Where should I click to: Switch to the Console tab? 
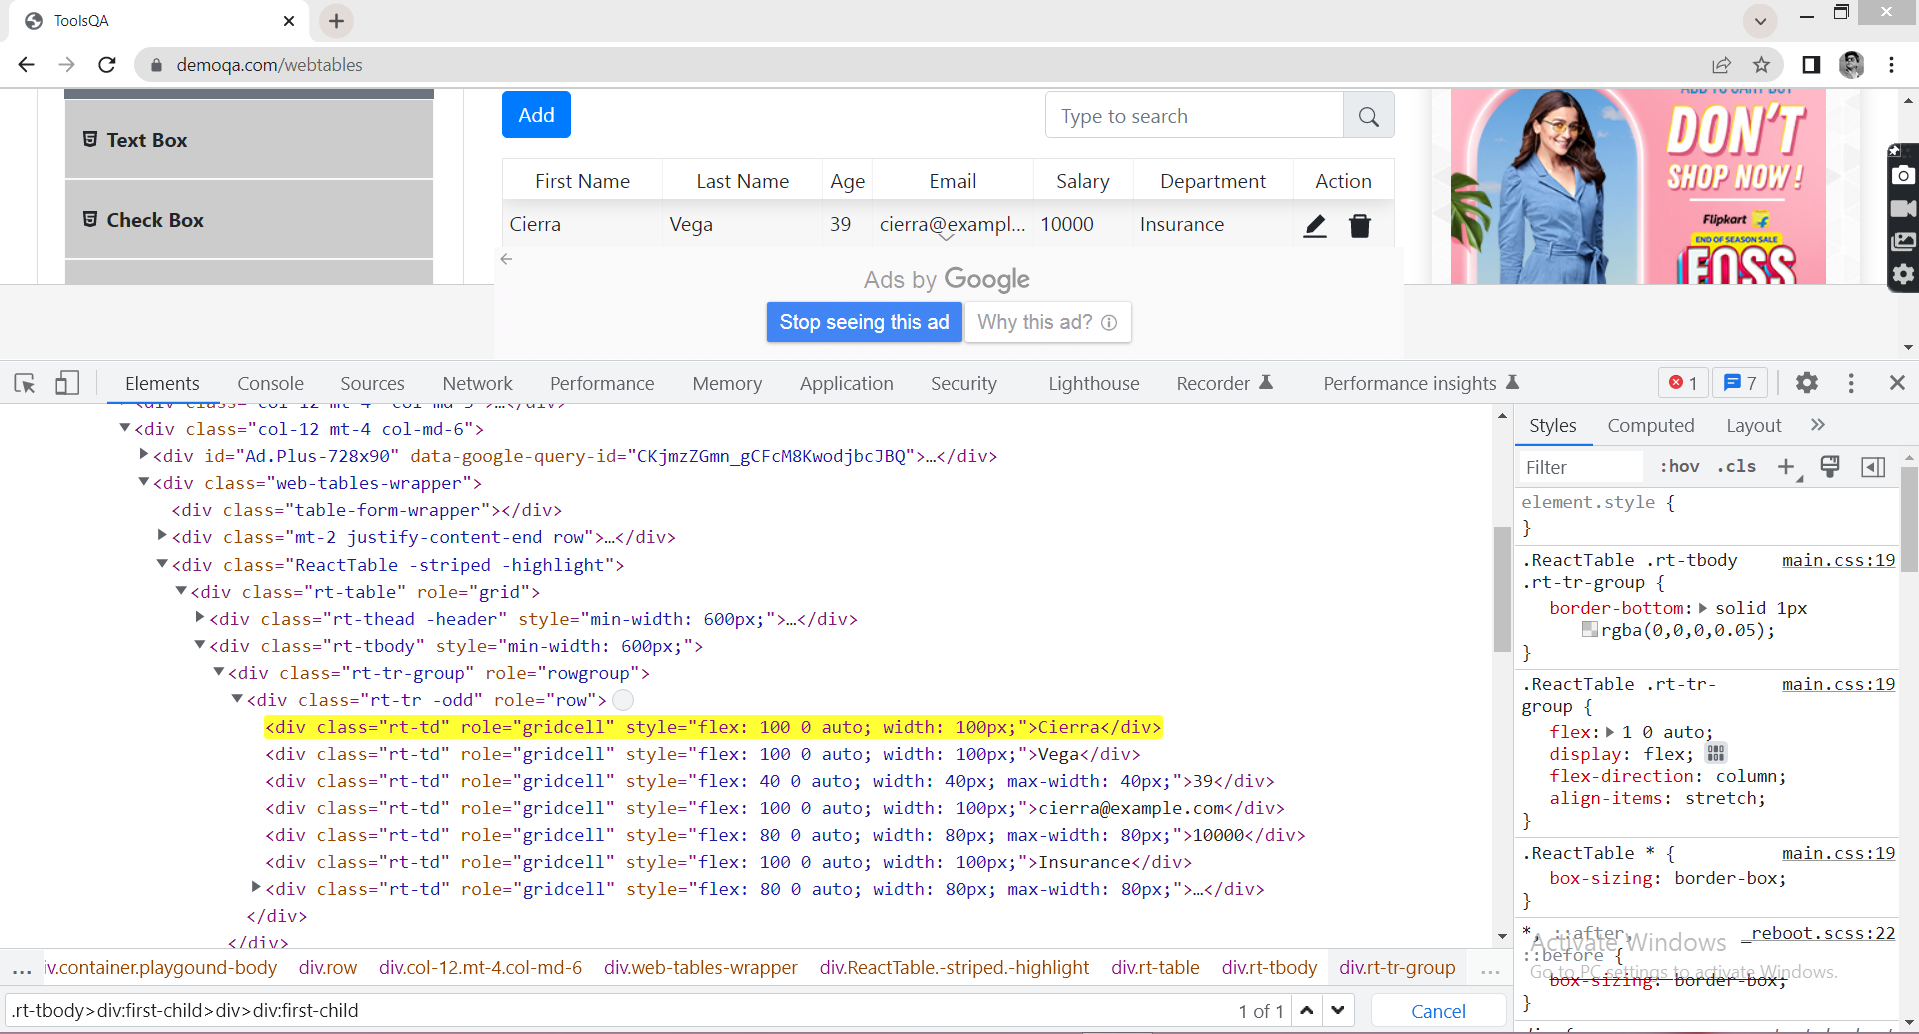click(270, 383)
